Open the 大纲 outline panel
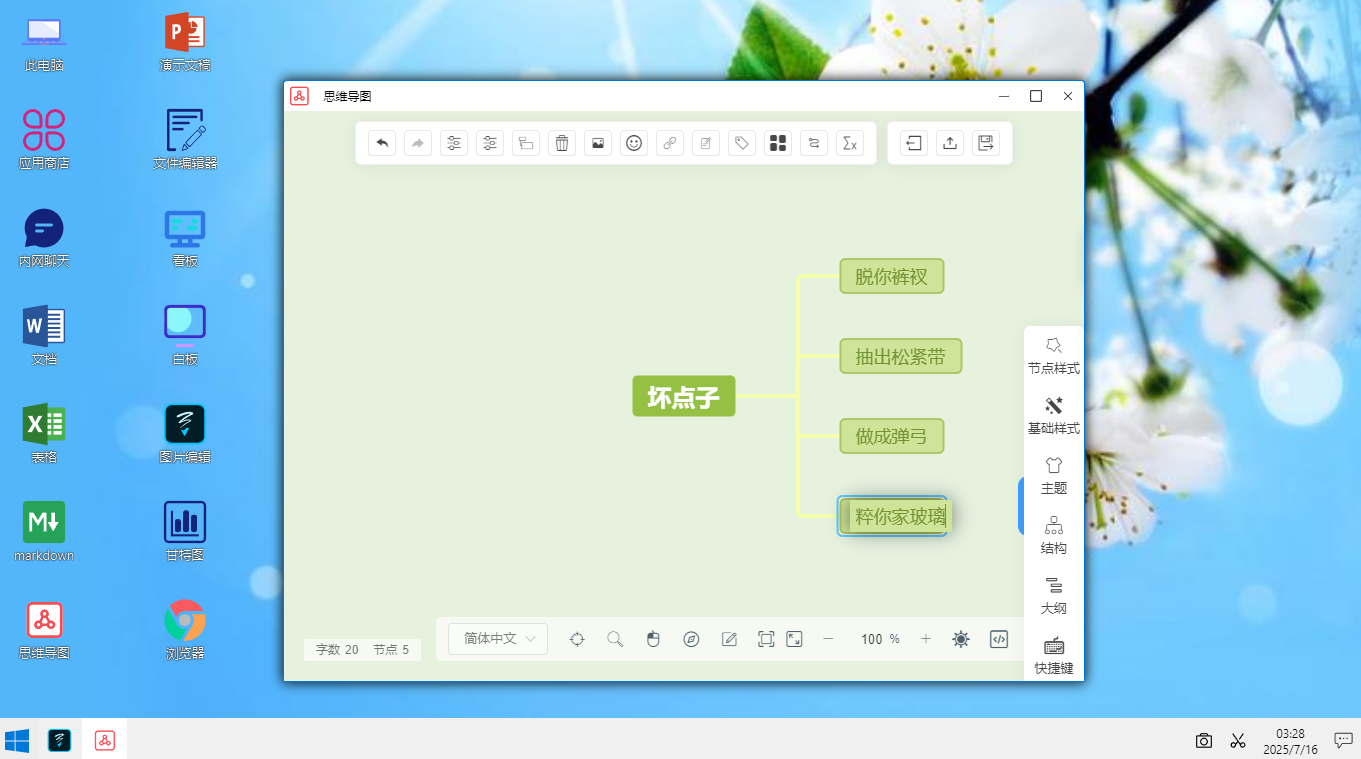Screen dimensions: 1361x759 pyautogui.click(x=1054, y=596)
